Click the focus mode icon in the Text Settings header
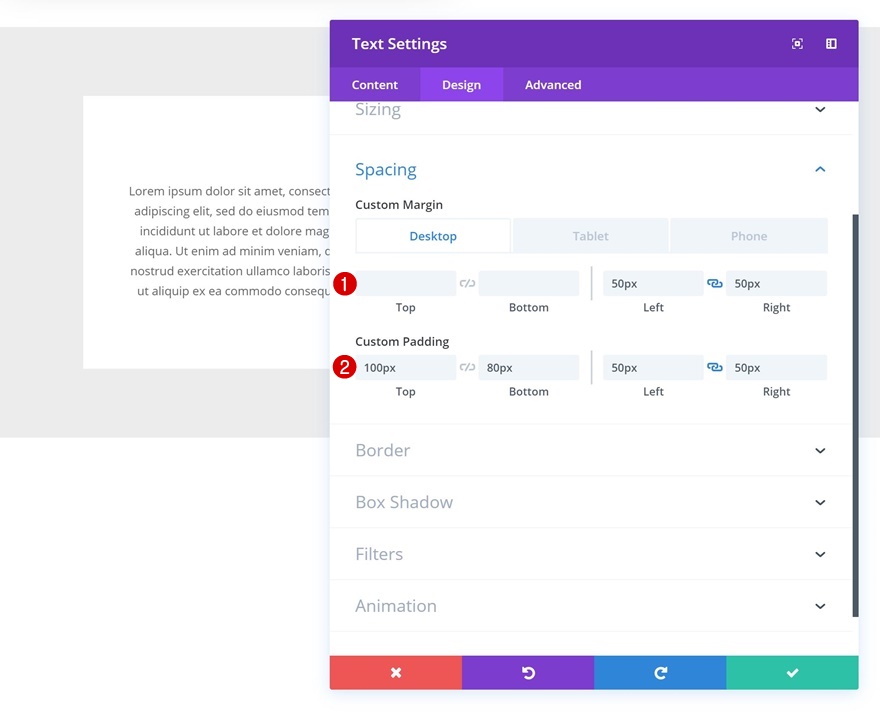This screenshot has height=714, width=880. pos(796,43)
